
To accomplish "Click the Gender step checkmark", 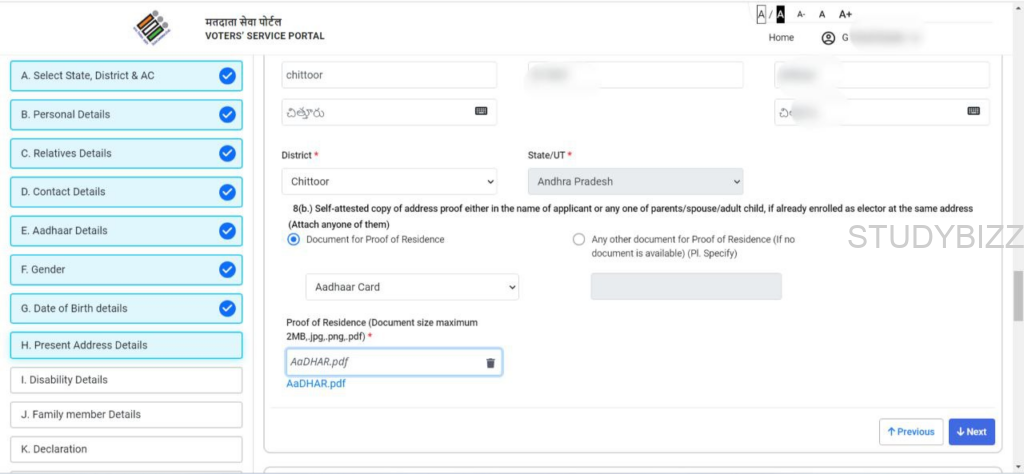I will [227, 269].
